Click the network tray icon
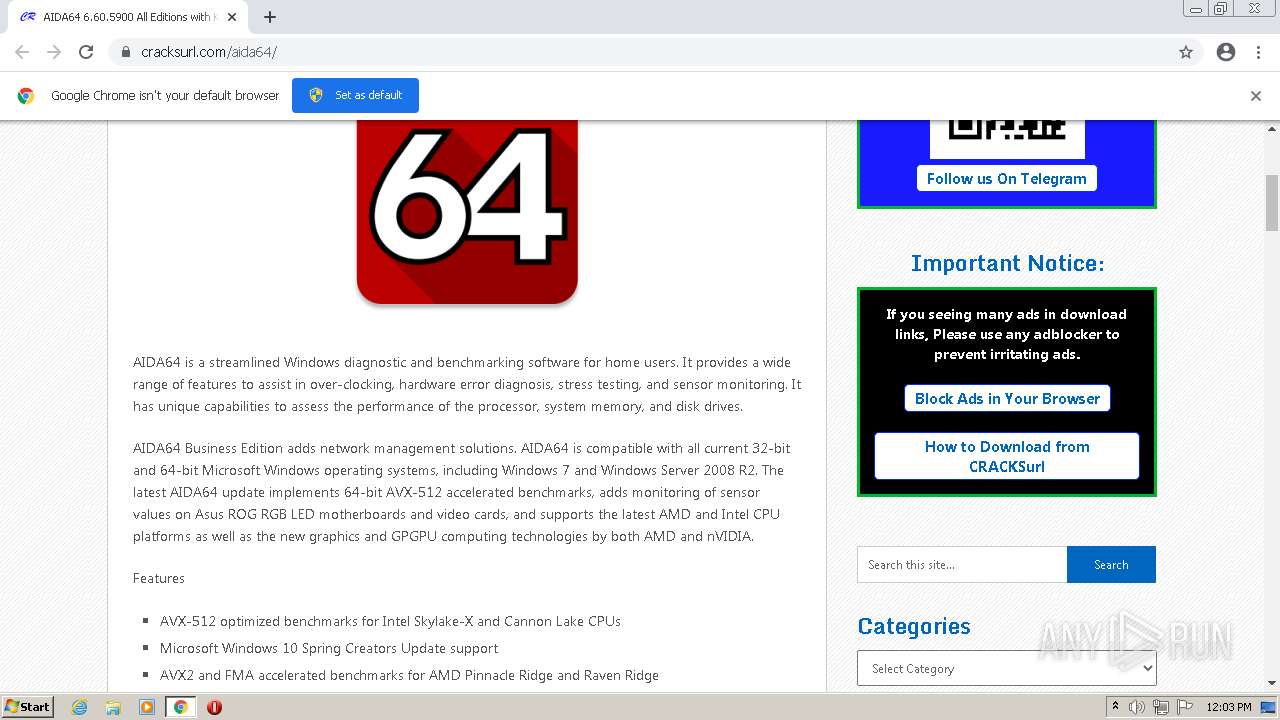The width and height of the screenshot is (1280, 720). [1161, 707]
